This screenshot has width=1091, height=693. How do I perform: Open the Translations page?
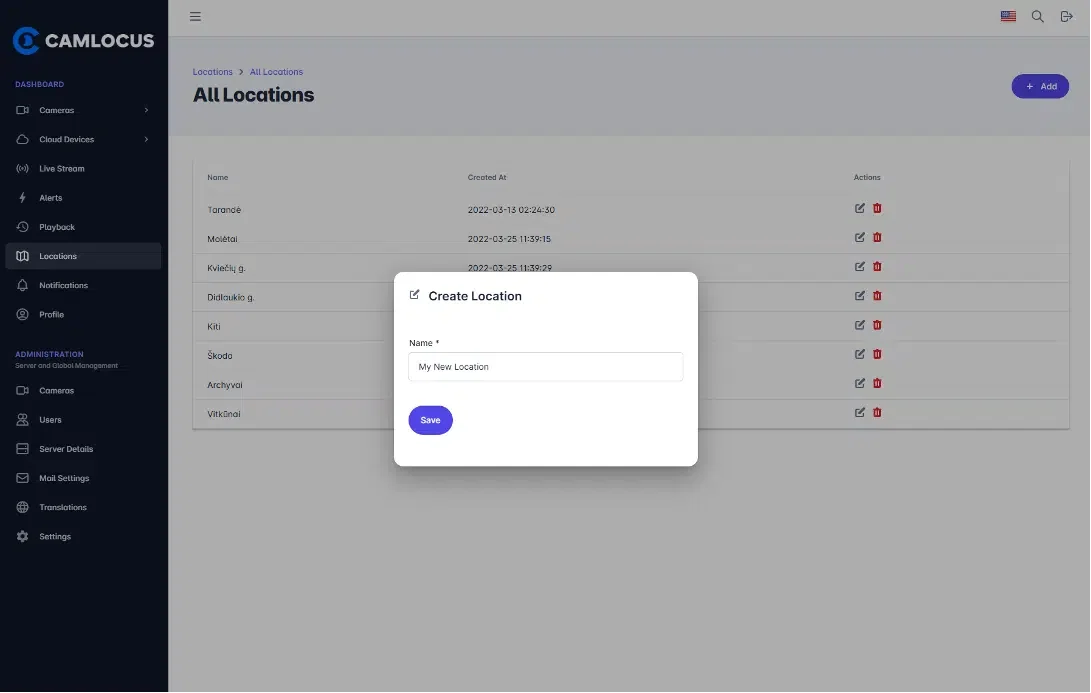tap(83, 507)
